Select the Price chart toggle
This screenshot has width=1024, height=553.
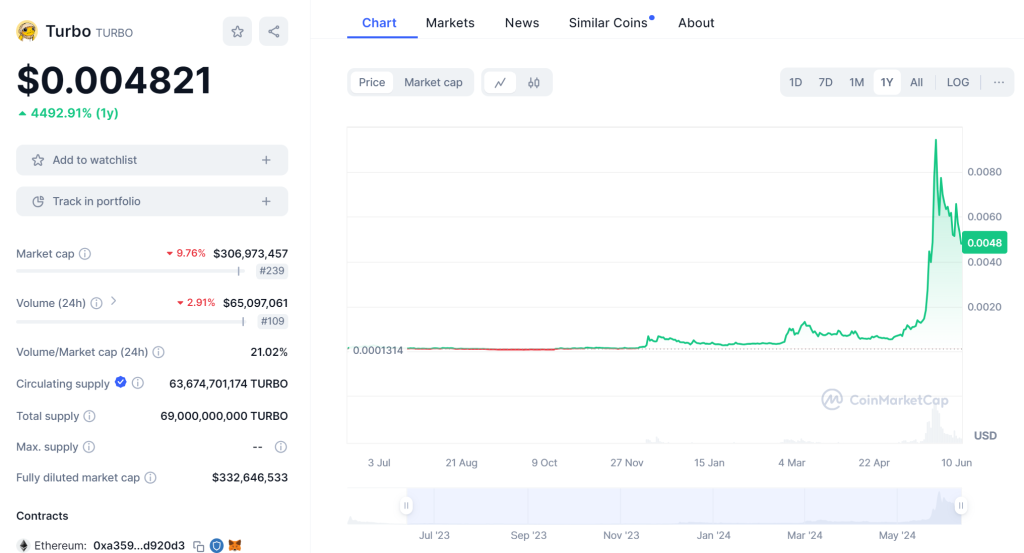point(372,82)
